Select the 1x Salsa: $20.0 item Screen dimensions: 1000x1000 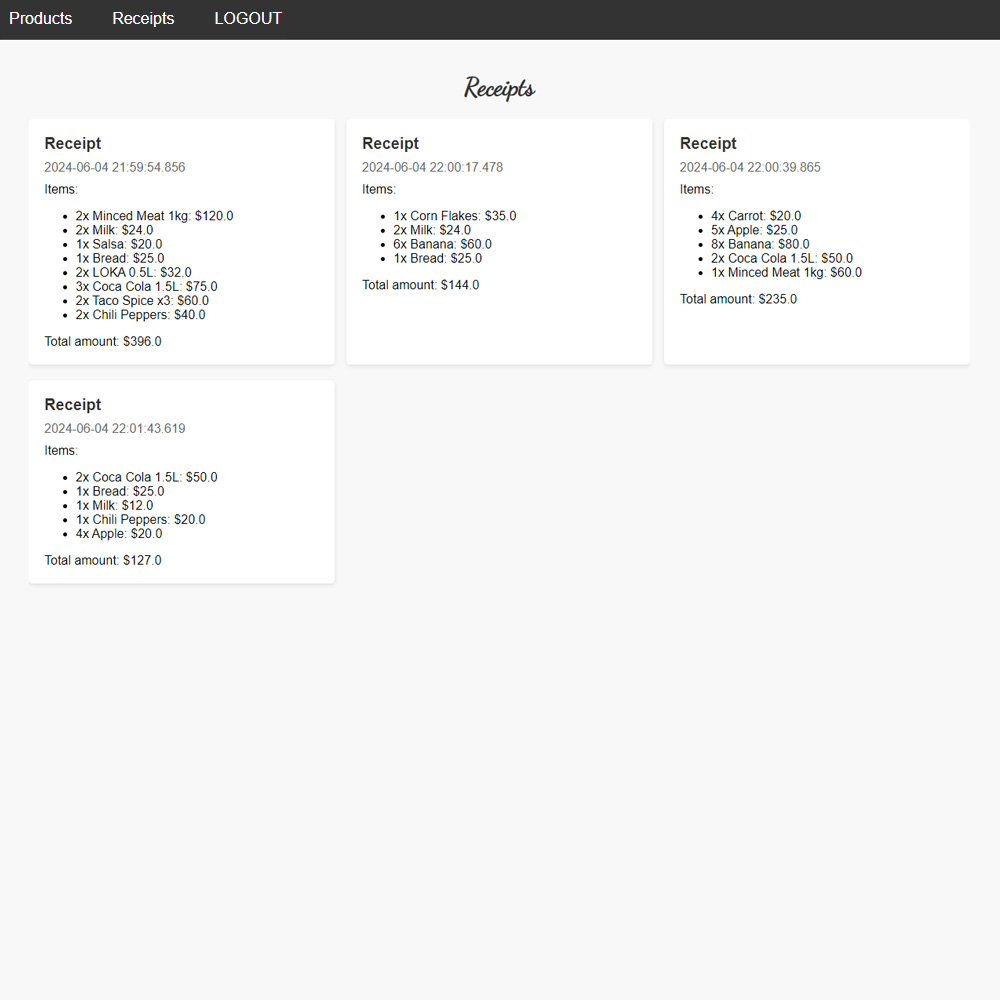coord(119,244)
